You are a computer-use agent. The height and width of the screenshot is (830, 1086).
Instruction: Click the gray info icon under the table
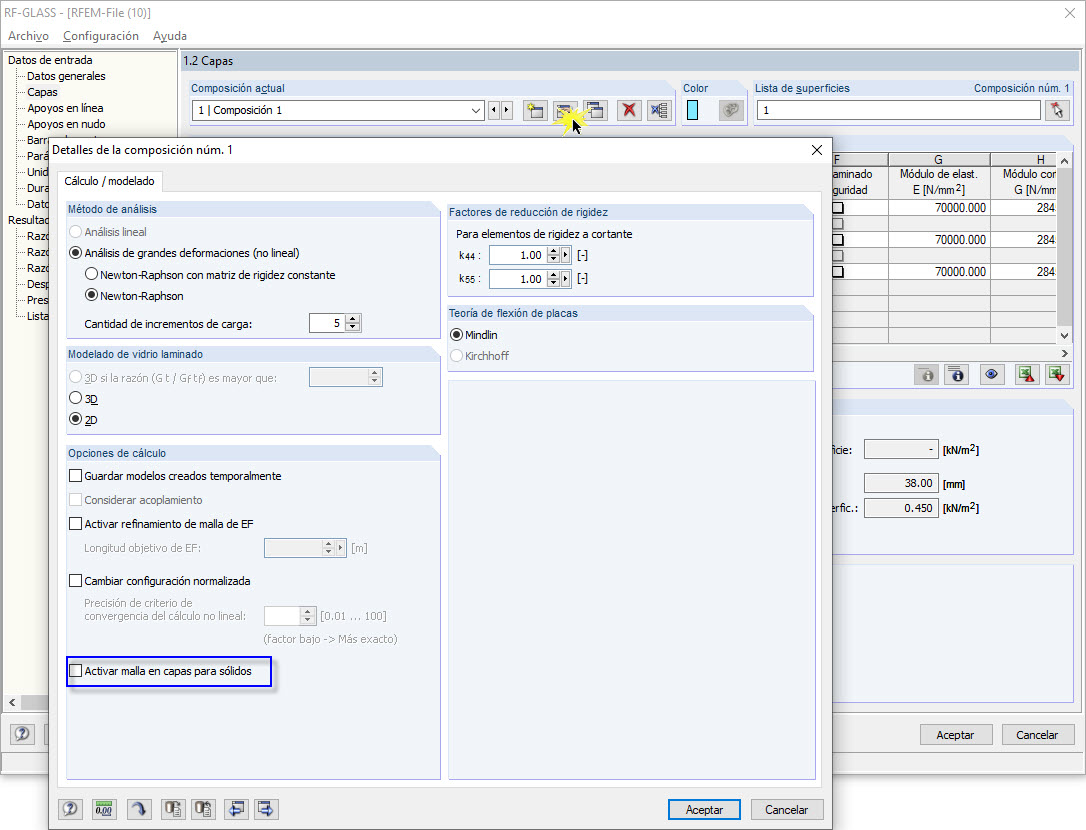pyautogui.click(x=927, y=375)
